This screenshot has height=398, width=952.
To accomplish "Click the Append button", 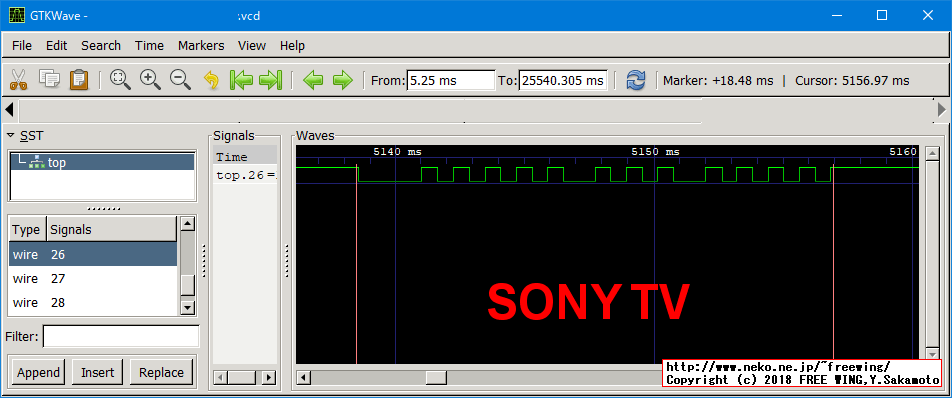I will 38,372.
